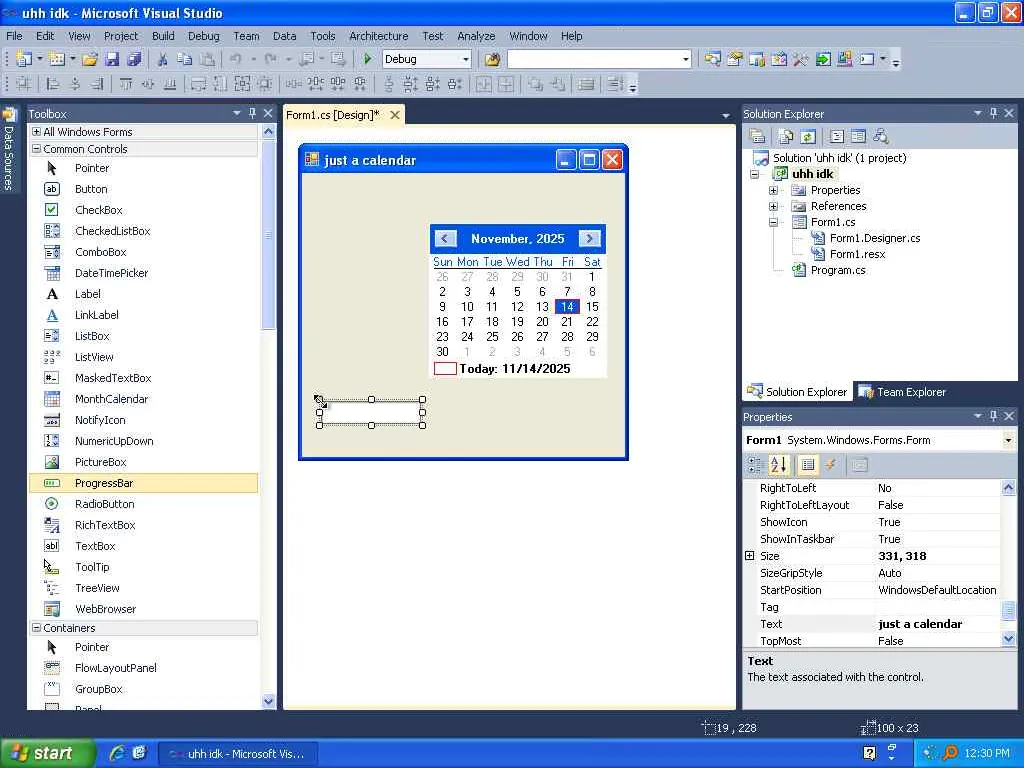
Task: Expand the Properties node in solution tree
Action: click(x=773, y=190)
